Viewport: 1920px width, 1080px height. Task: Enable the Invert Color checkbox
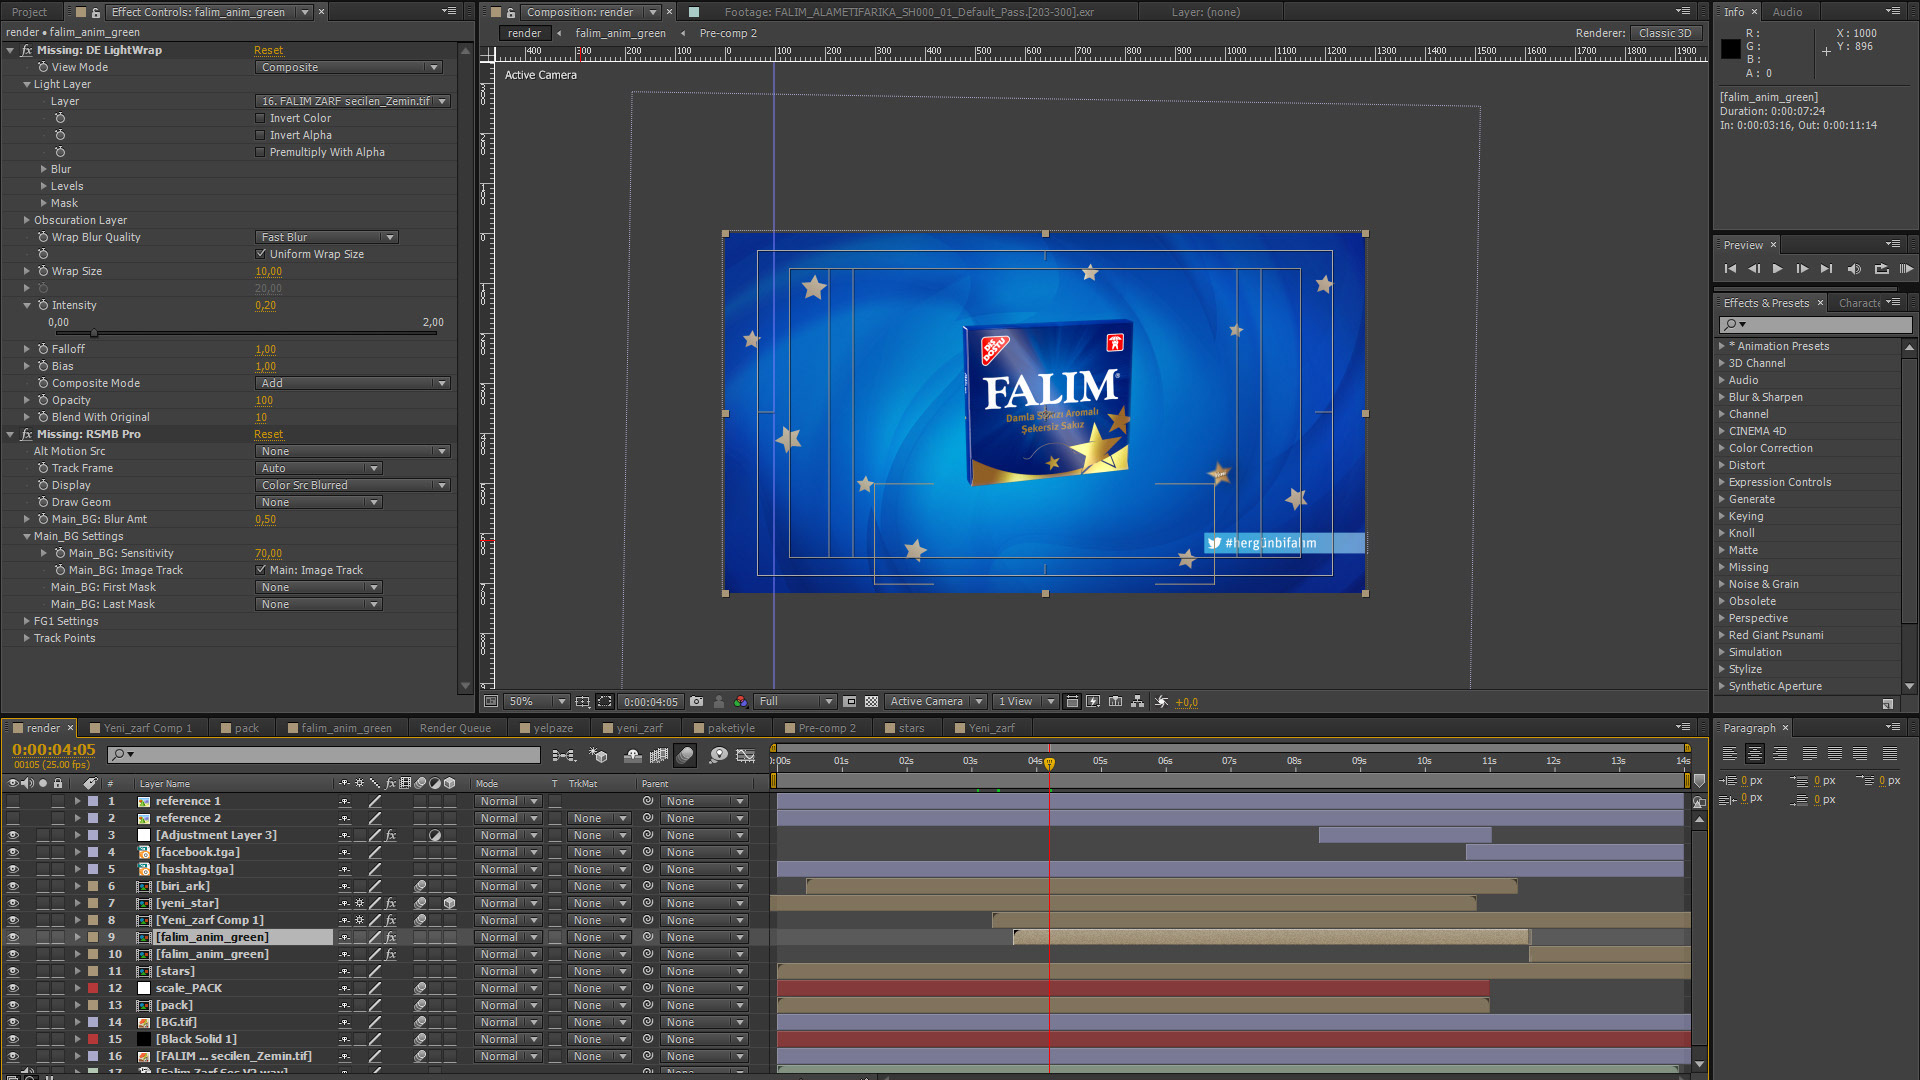click(261, 118)
